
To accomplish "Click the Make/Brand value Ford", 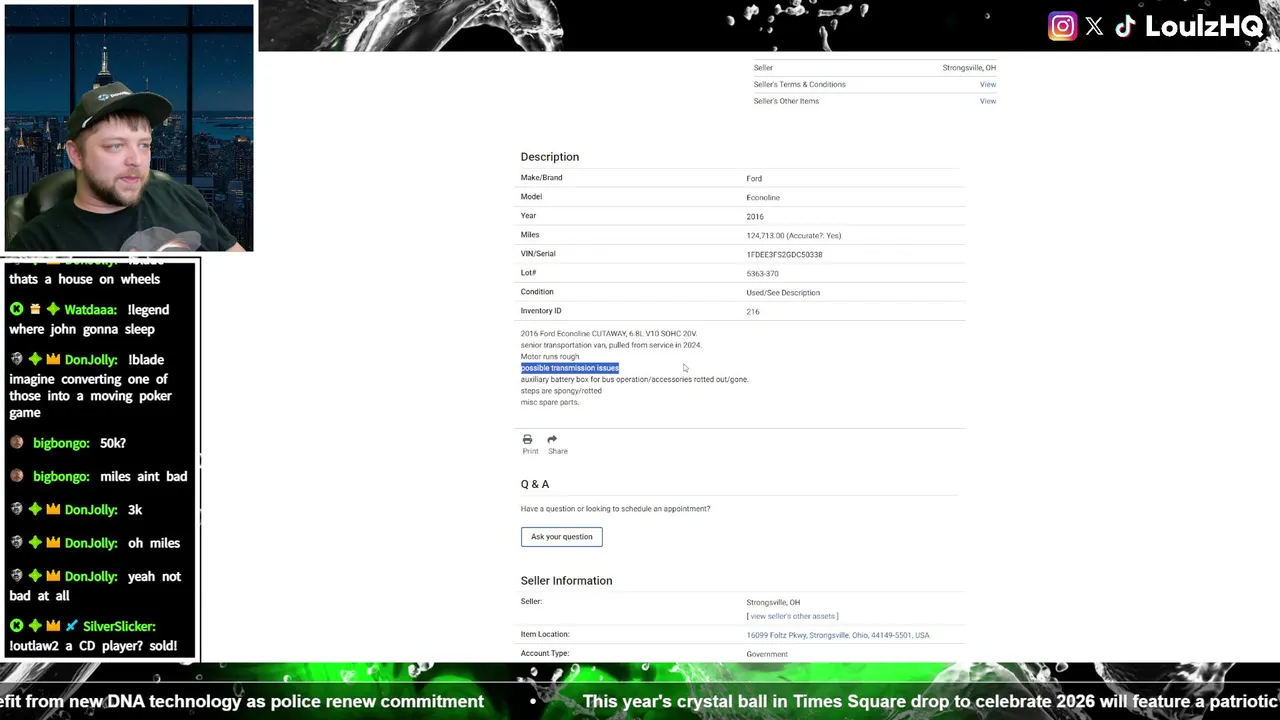I will pos(754,179).
